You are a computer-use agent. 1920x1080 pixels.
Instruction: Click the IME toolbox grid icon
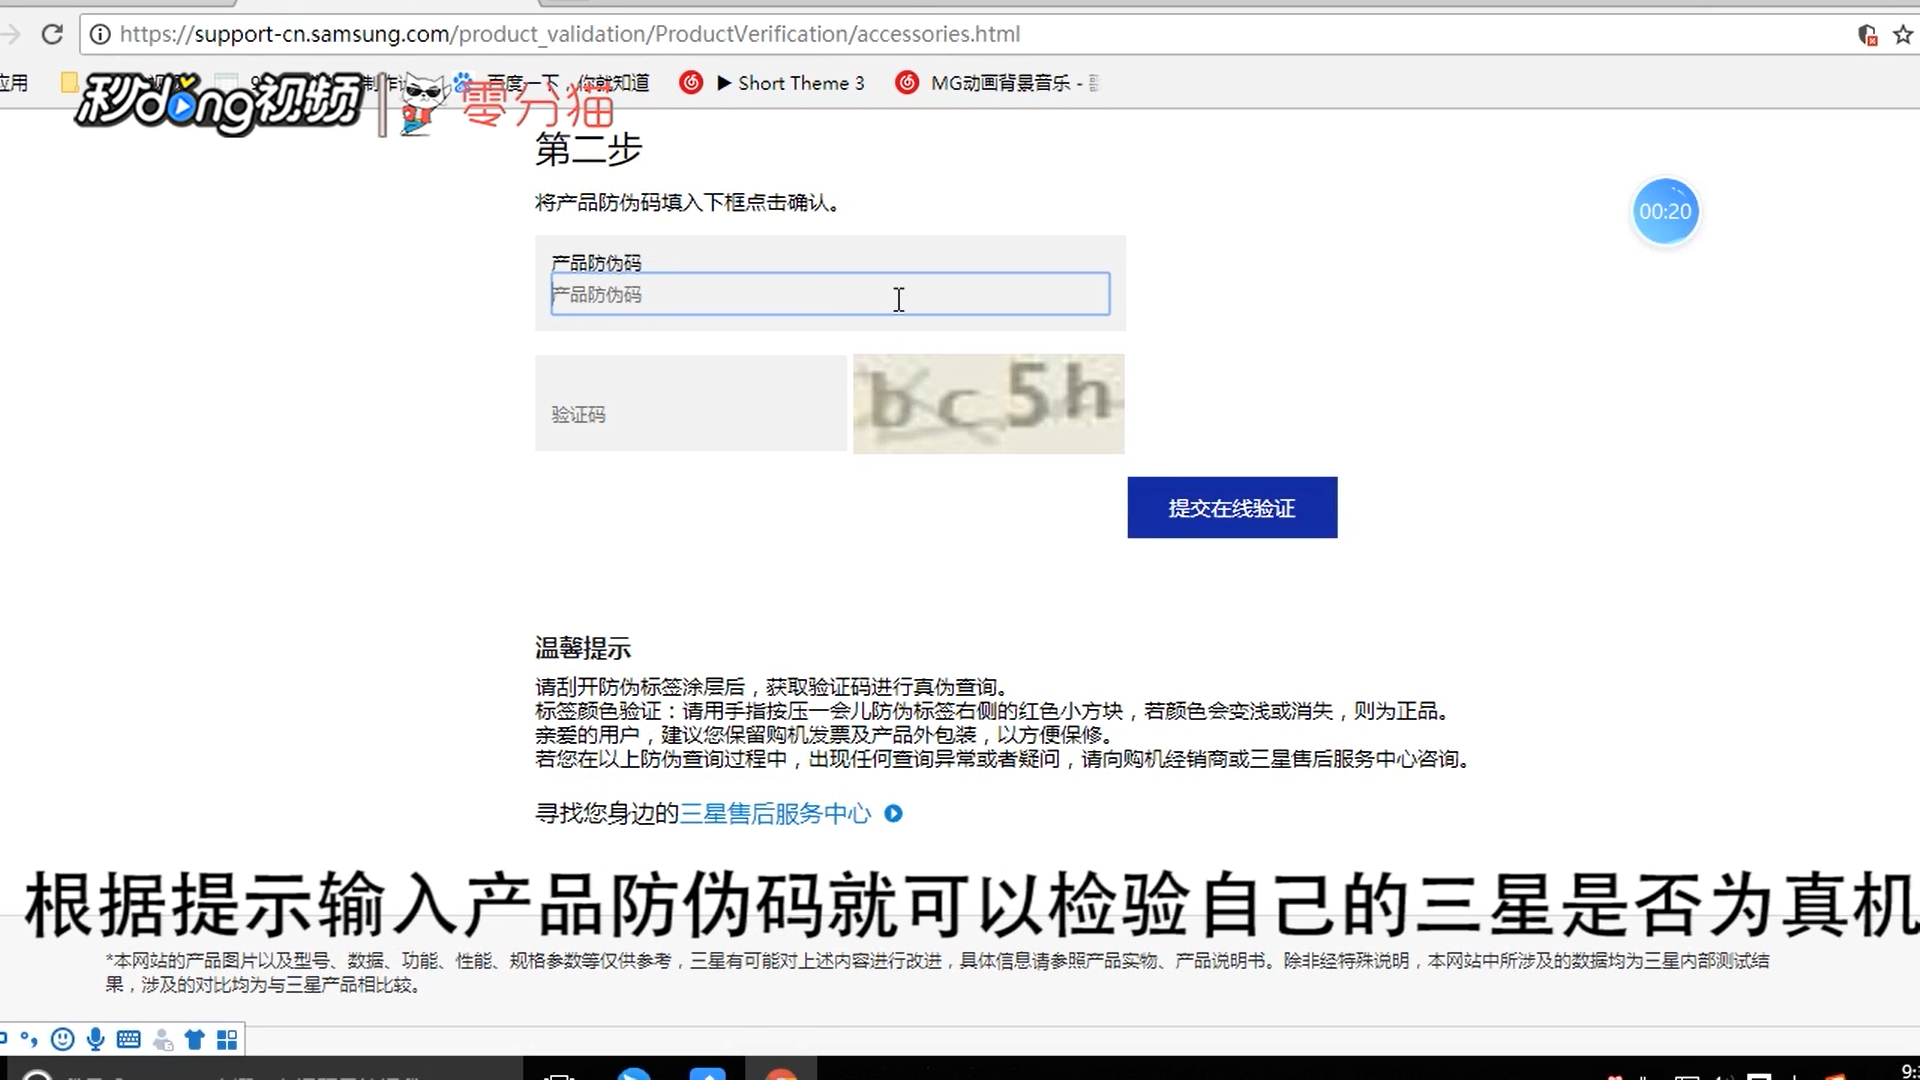pos(228,1040)
